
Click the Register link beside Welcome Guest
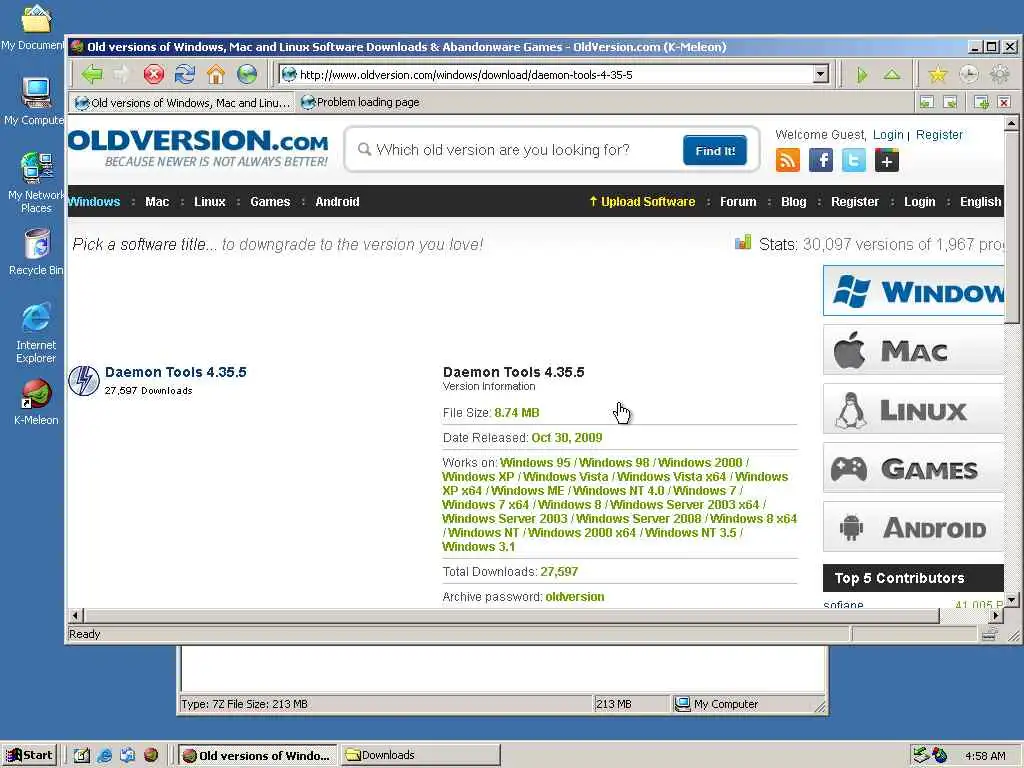pyautogui.click(x=939, y=135)
